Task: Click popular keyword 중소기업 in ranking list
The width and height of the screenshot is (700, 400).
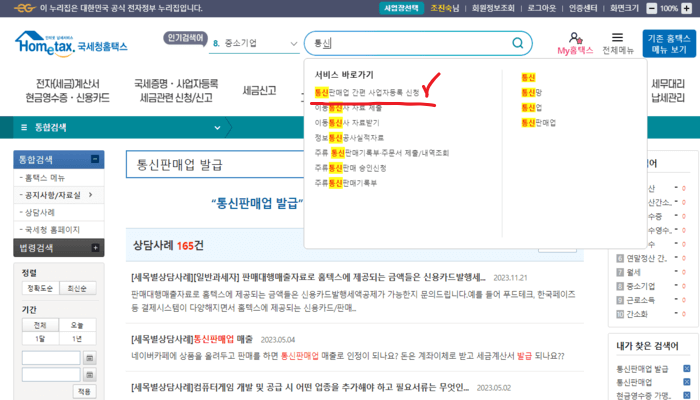Action: (x=640, y=286)
